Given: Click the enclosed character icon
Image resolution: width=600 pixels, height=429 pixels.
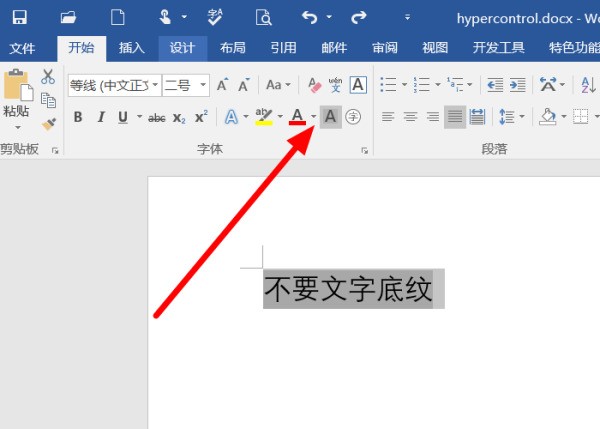Looking at the screenshot, I should [x=353, y=117].
